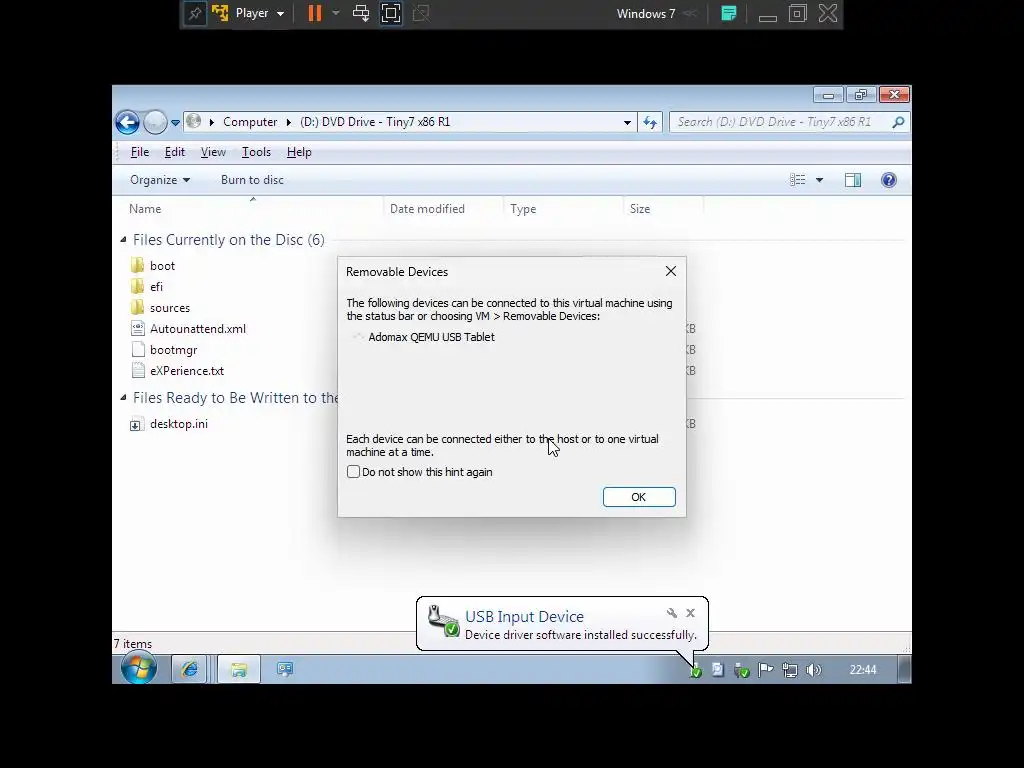
Task: Open the Windows Start menu
Action: click(x=138, y=669)
